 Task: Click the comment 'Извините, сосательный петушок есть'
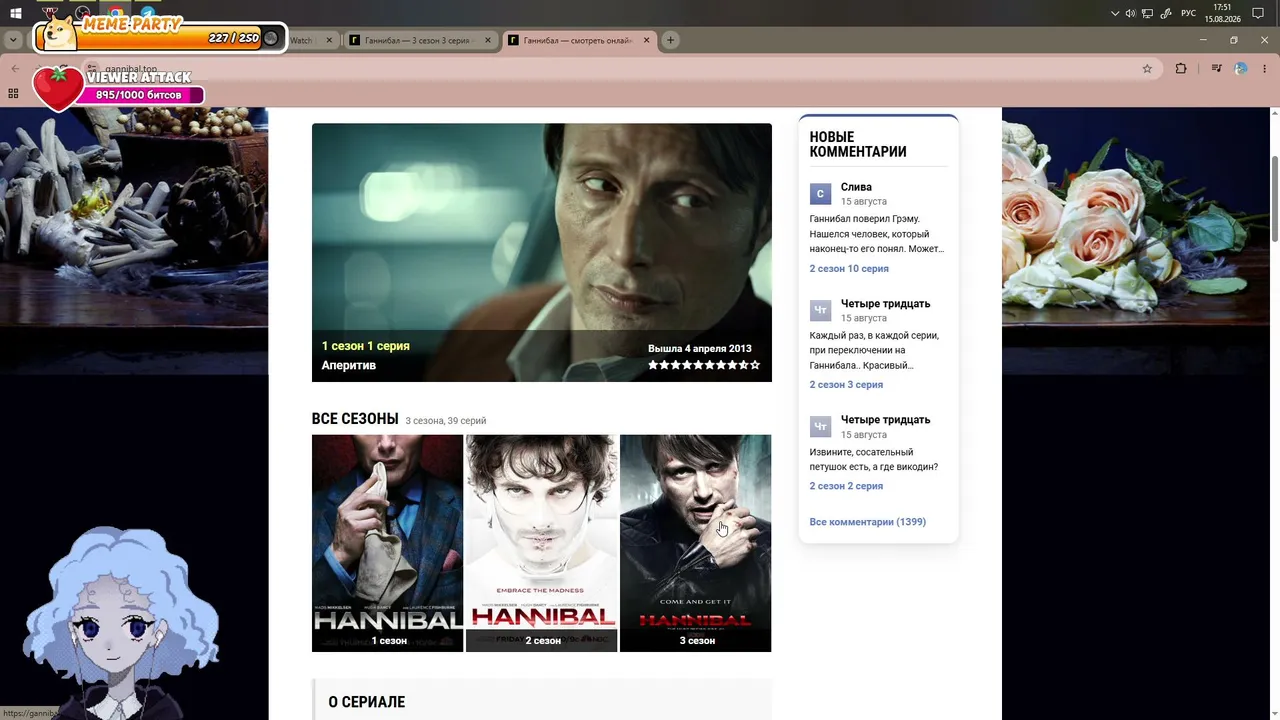874,460
